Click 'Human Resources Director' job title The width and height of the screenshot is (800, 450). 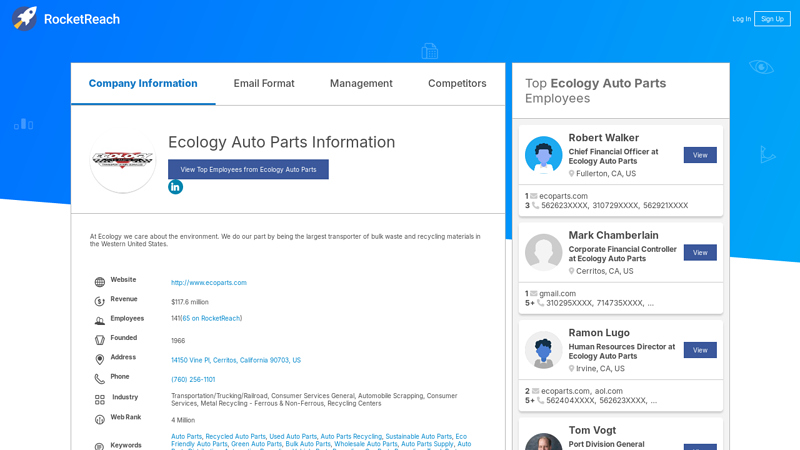click(x=617, y=346)
